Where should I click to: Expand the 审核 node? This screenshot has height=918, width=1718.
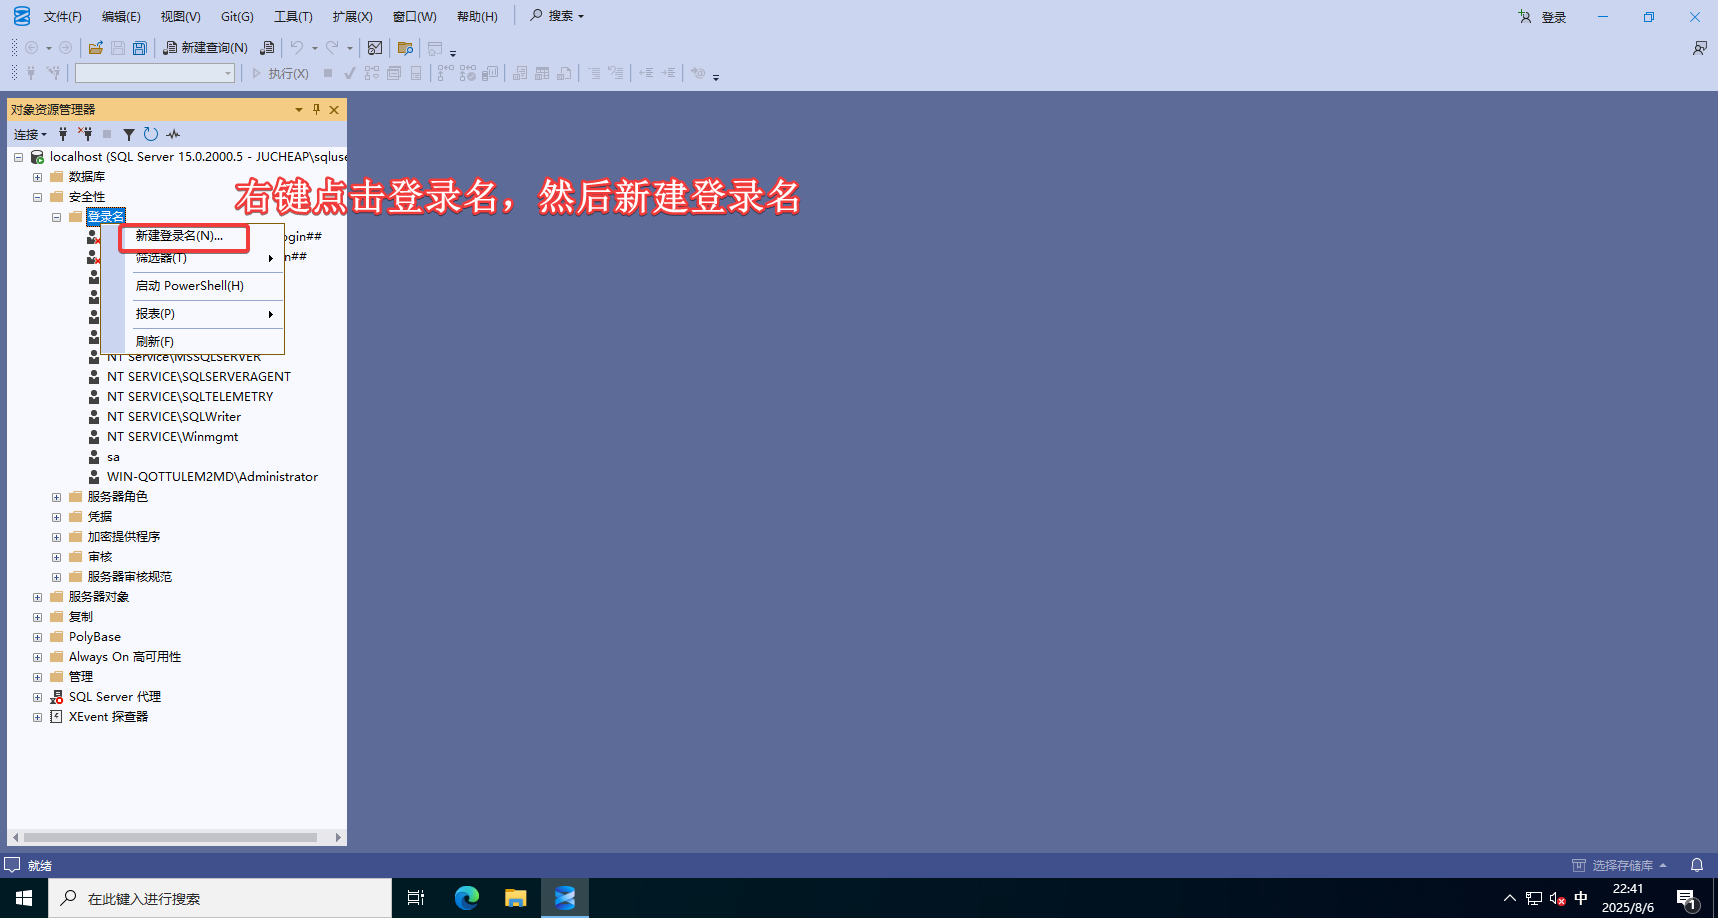tap(57, 557)
